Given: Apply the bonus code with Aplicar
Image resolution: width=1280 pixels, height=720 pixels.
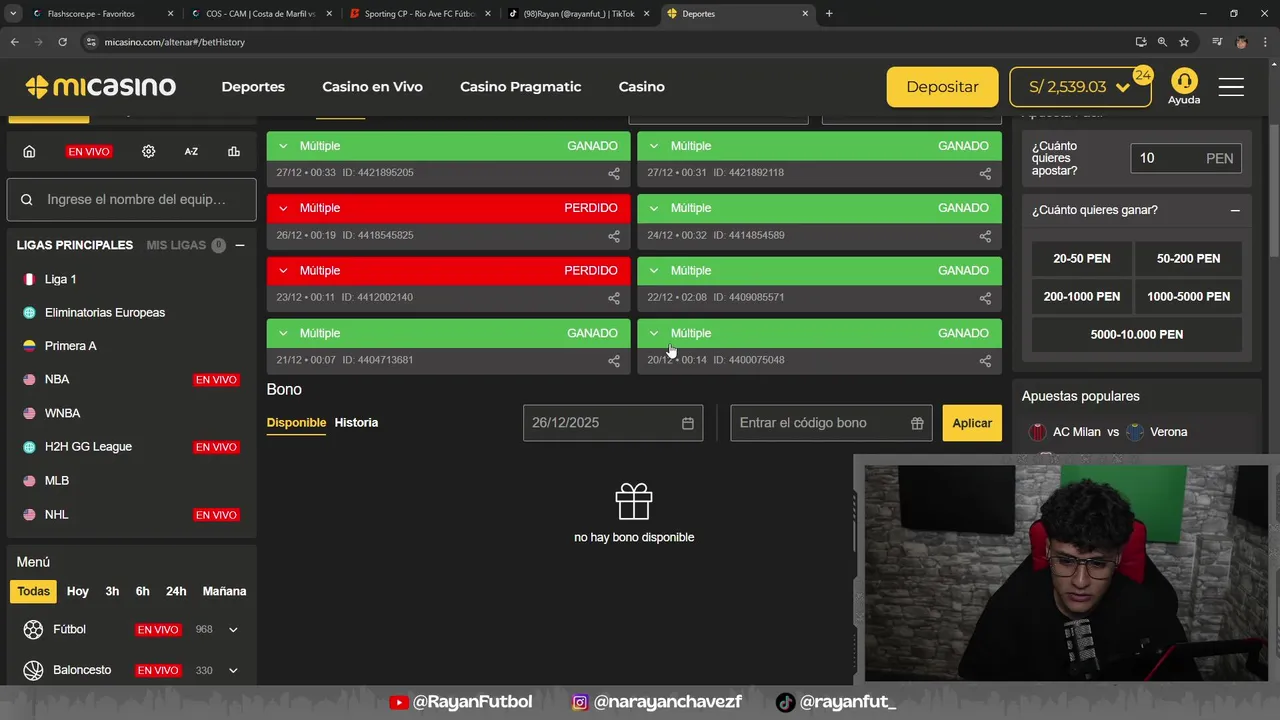Looking at the screenshot, I should pos(972,423).
